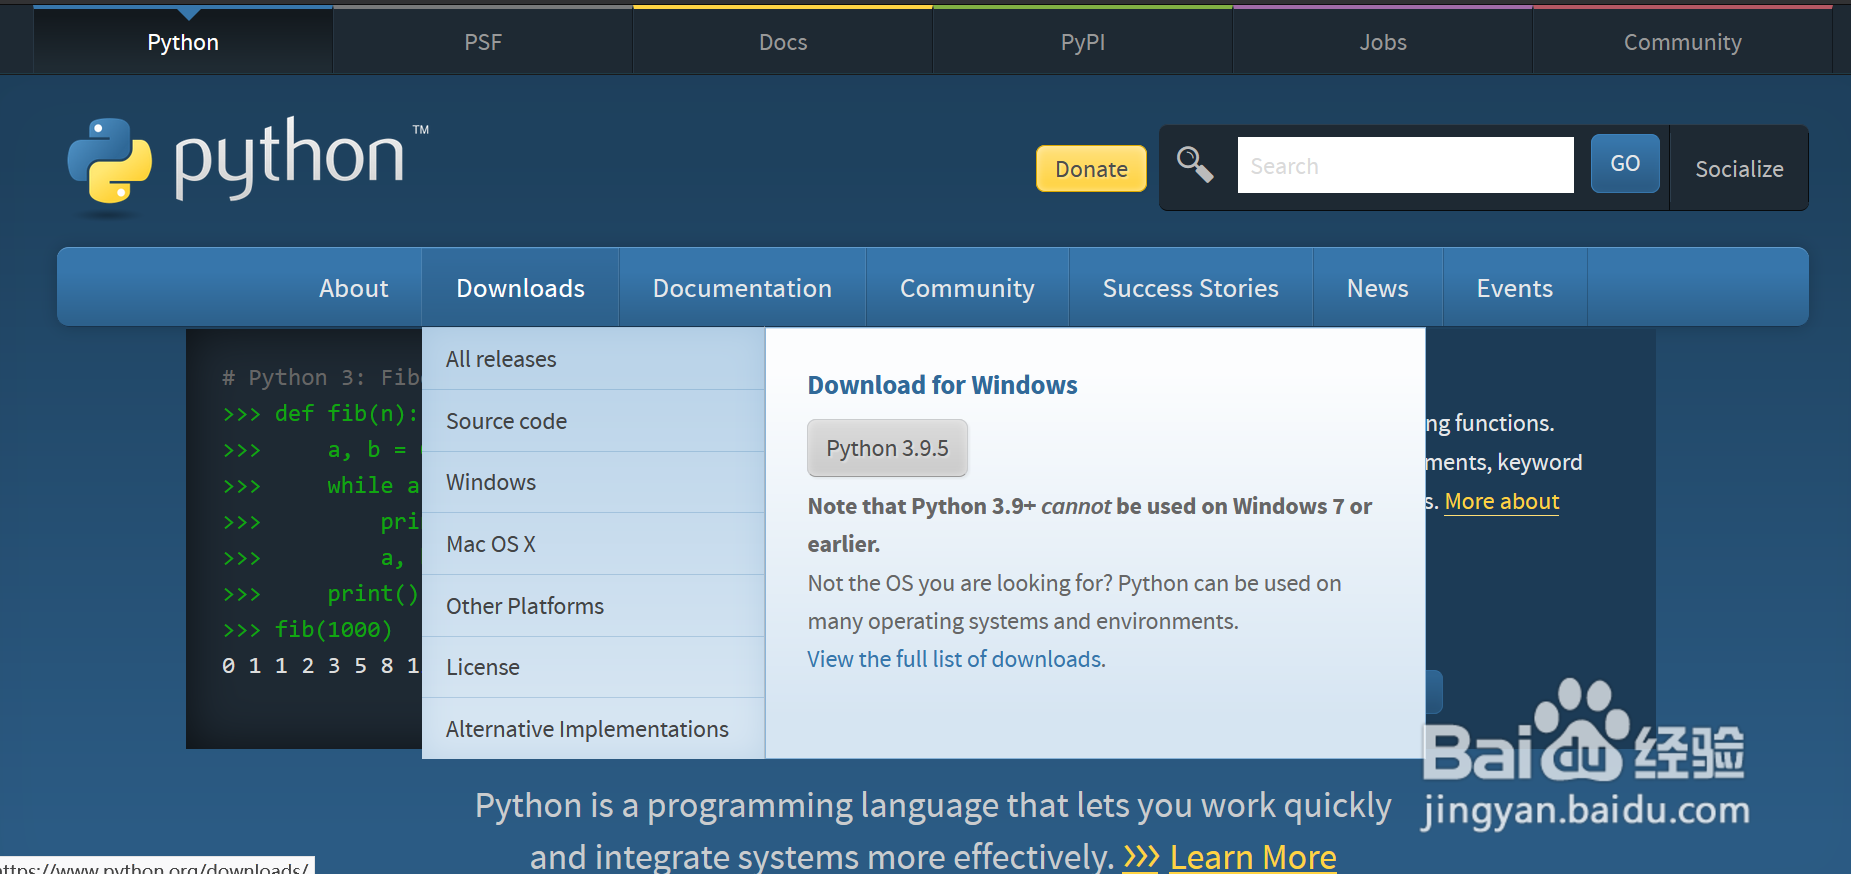The width and height of the screenshot is (1851, 874).
Task: Open the Socialize menu
Action: 1739,169
